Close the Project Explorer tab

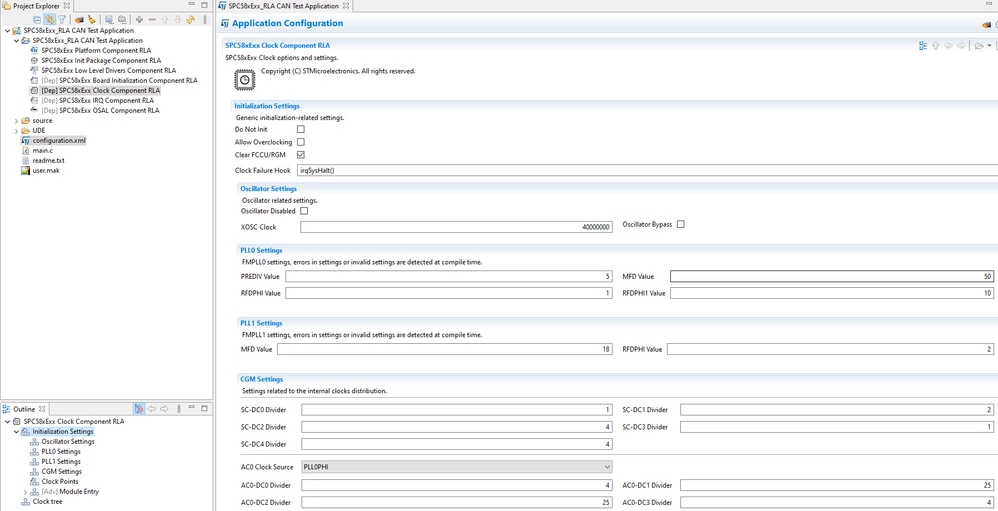(x=67, y=5)
